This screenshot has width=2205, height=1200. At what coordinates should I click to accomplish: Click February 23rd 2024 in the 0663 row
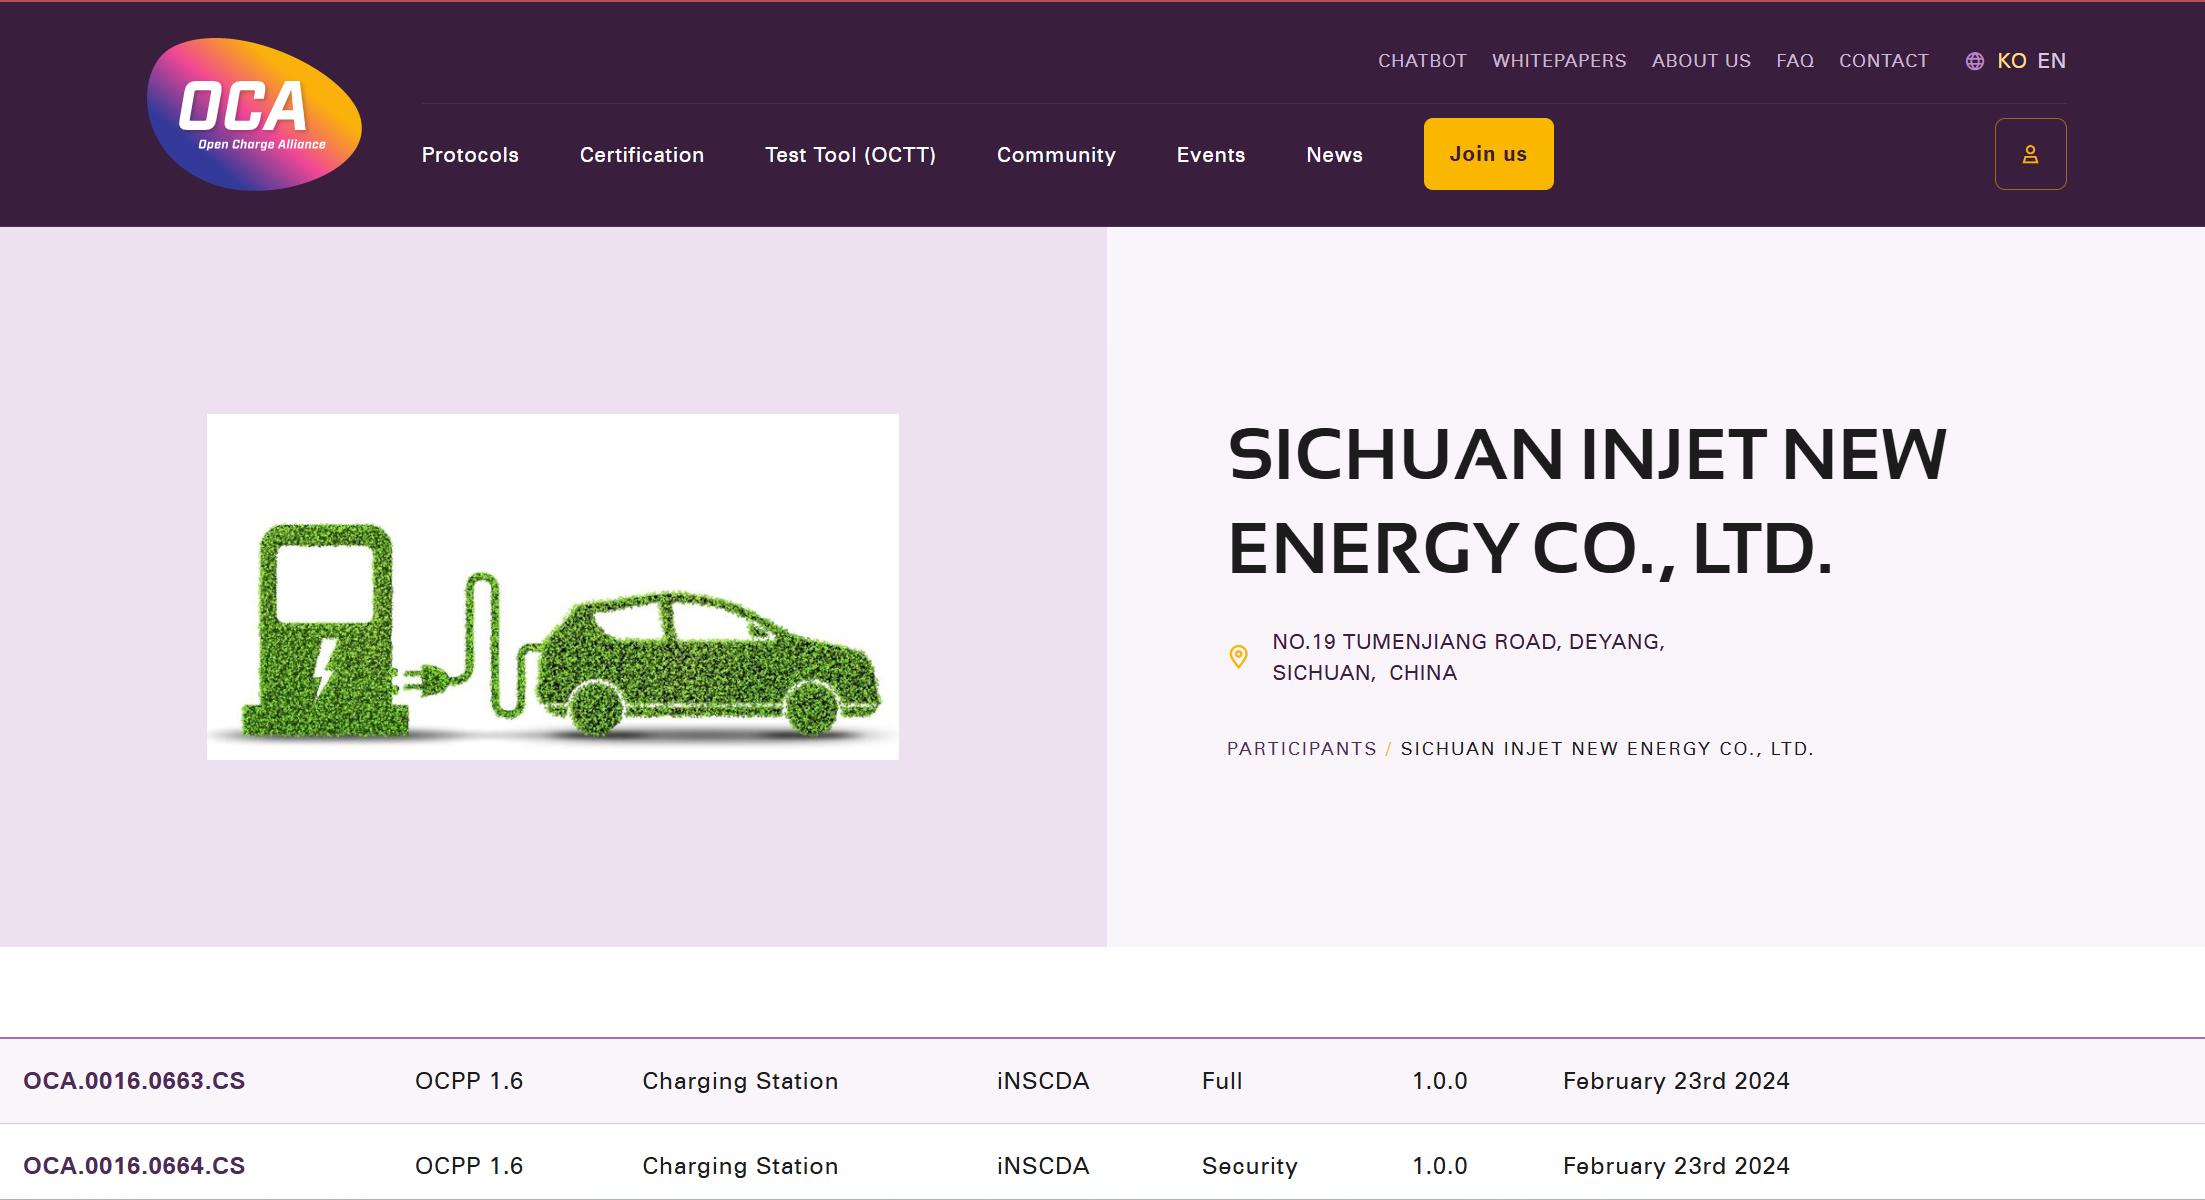tap(1676, 1081)
